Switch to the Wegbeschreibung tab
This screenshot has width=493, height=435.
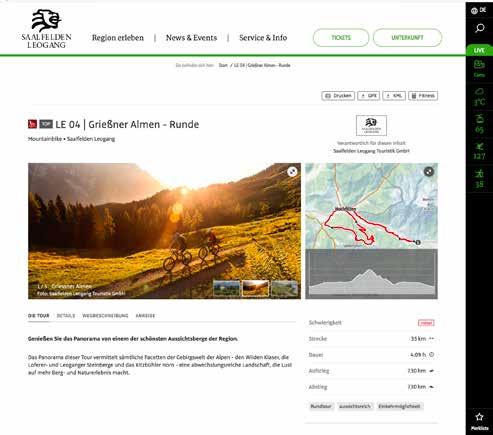105,316
